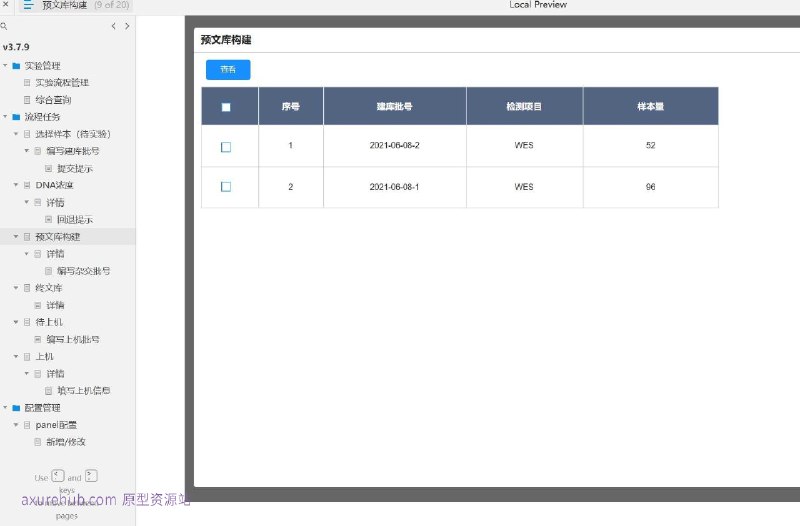Click the page icon beside 填写上机信息

click(x=48, y=391)
